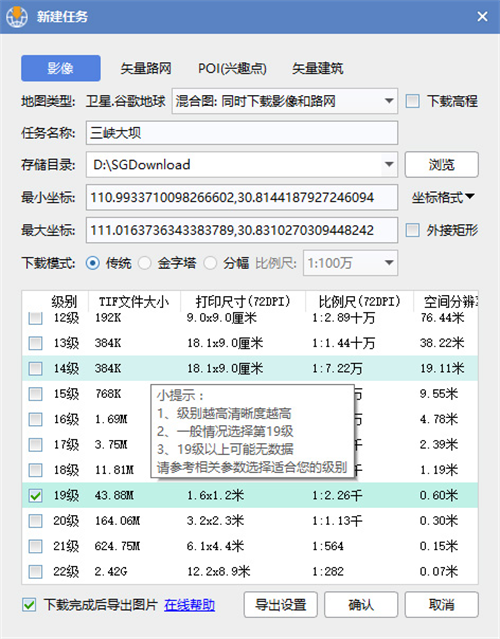Click the 确认 button
This screenshot has height=639, width=500.
pos(361,605)
